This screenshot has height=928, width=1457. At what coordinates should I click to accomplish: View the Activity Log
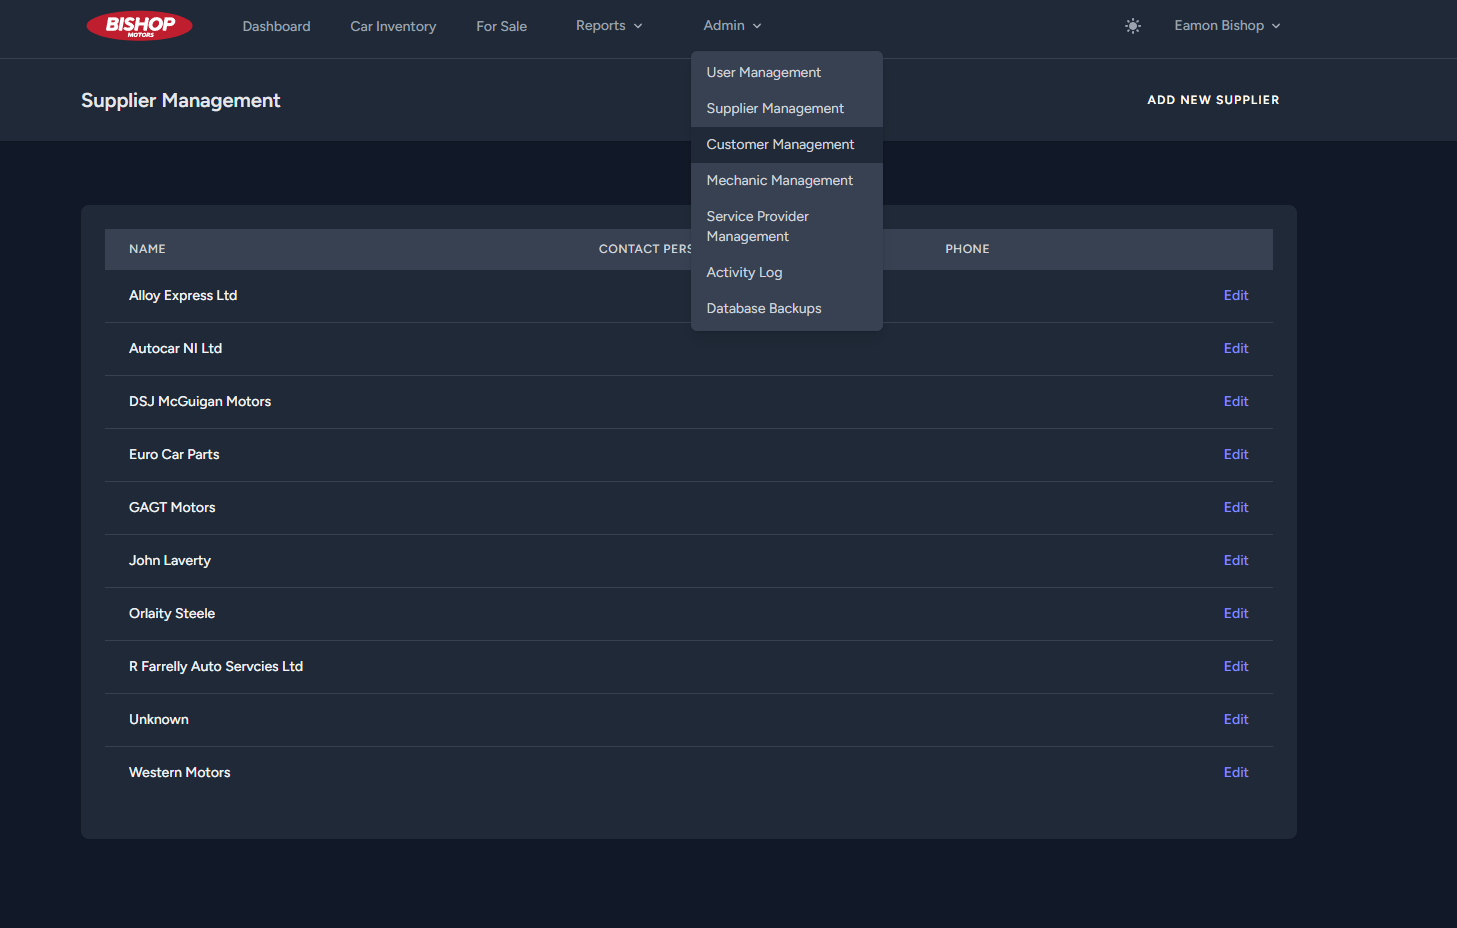[744, 272]
